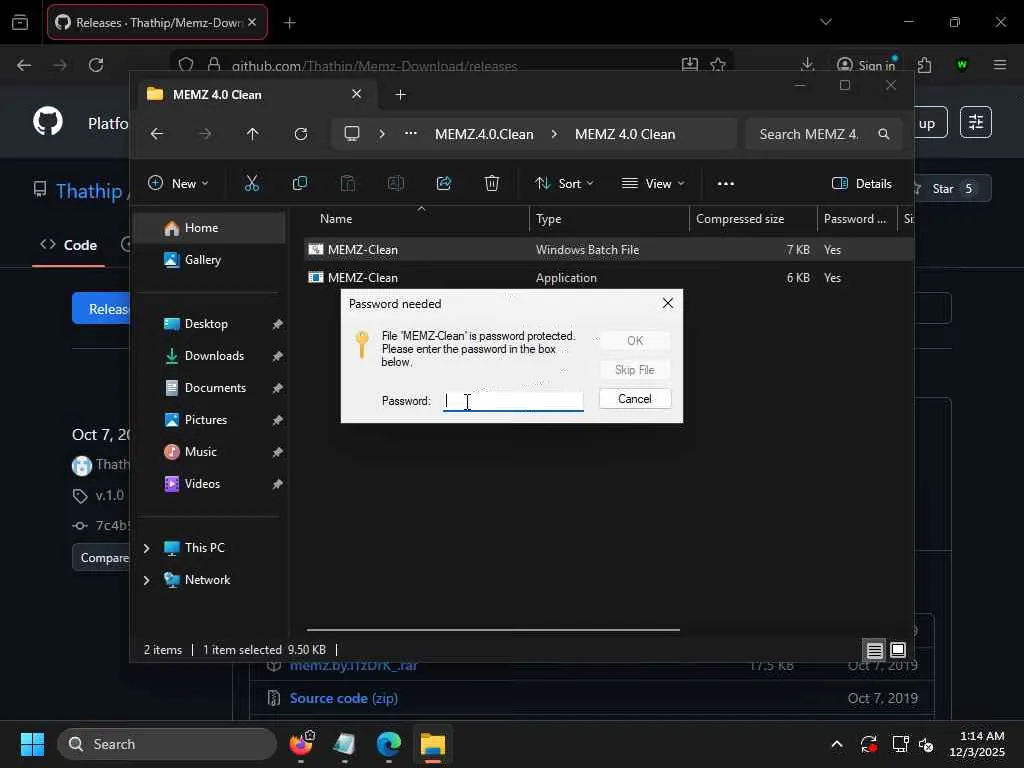Sort by the Type column header
This screenshot has width=1024, height=768.
609,219
